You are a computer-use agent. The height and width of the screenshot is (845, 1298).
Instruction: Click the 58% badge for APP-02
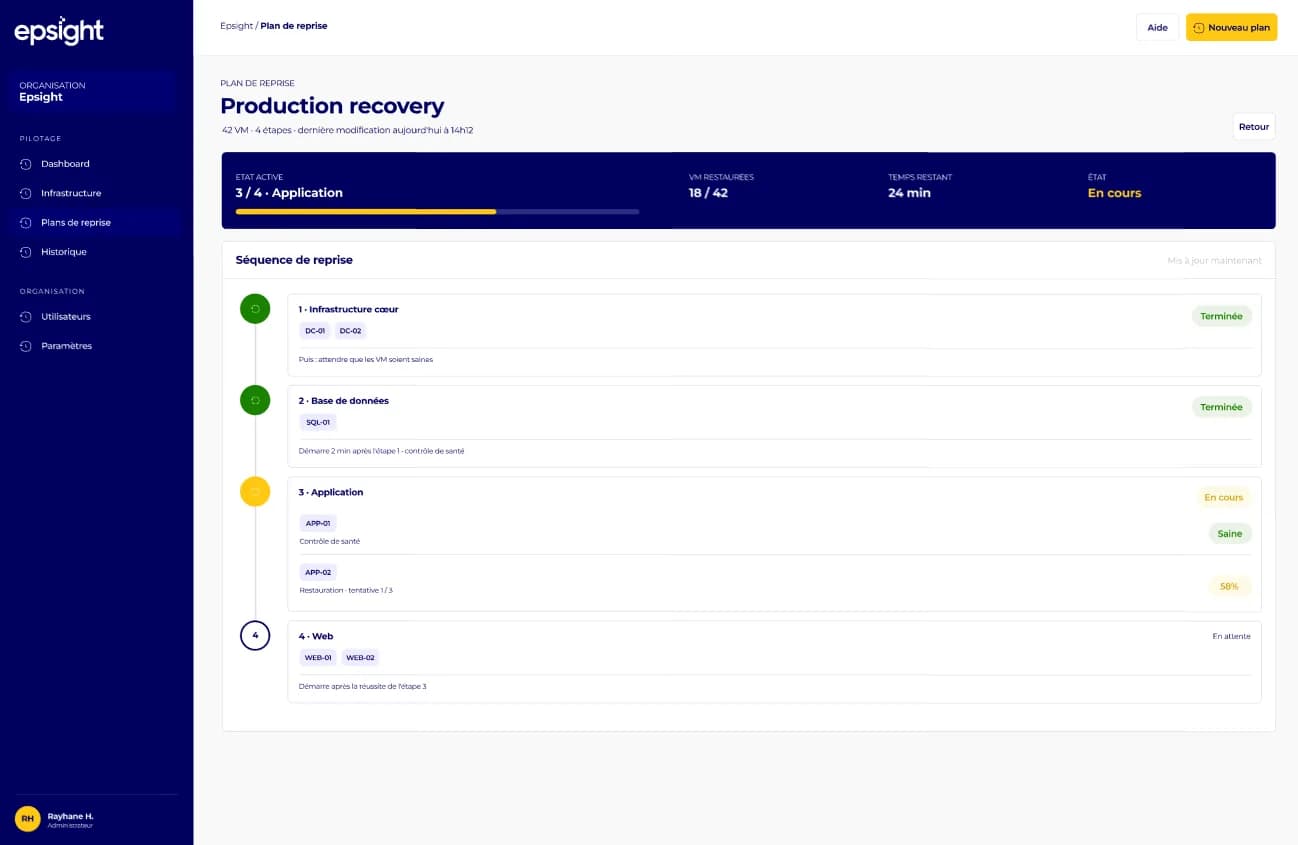coord(1229,586)
